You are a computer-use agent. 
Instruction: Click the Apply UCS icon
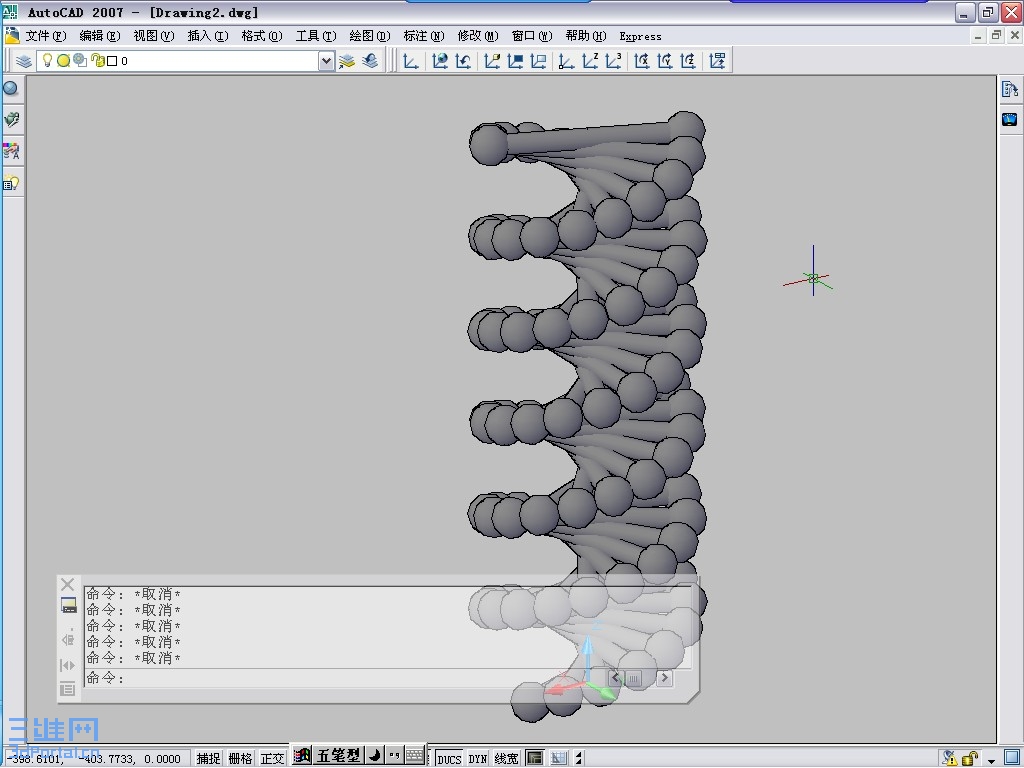coord(717,61)
